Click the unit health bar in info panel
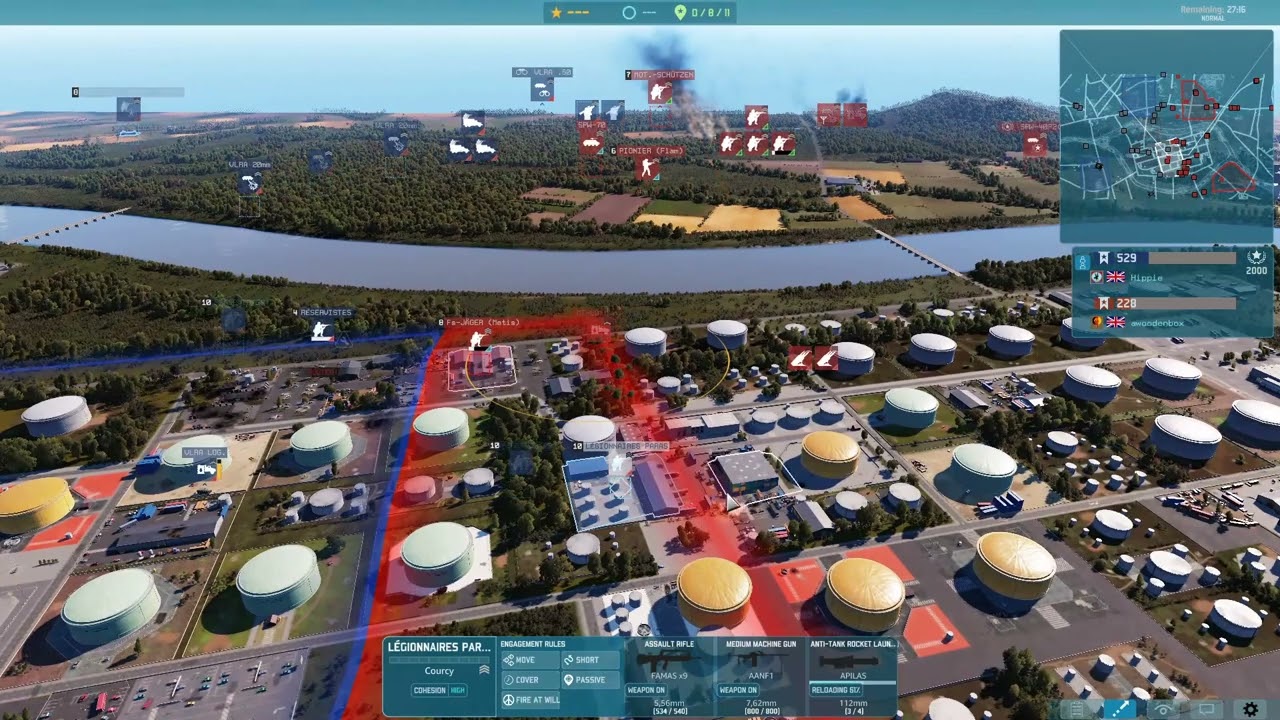The height and width of the screenshot is (720, 1280). [x=439, y=660]
